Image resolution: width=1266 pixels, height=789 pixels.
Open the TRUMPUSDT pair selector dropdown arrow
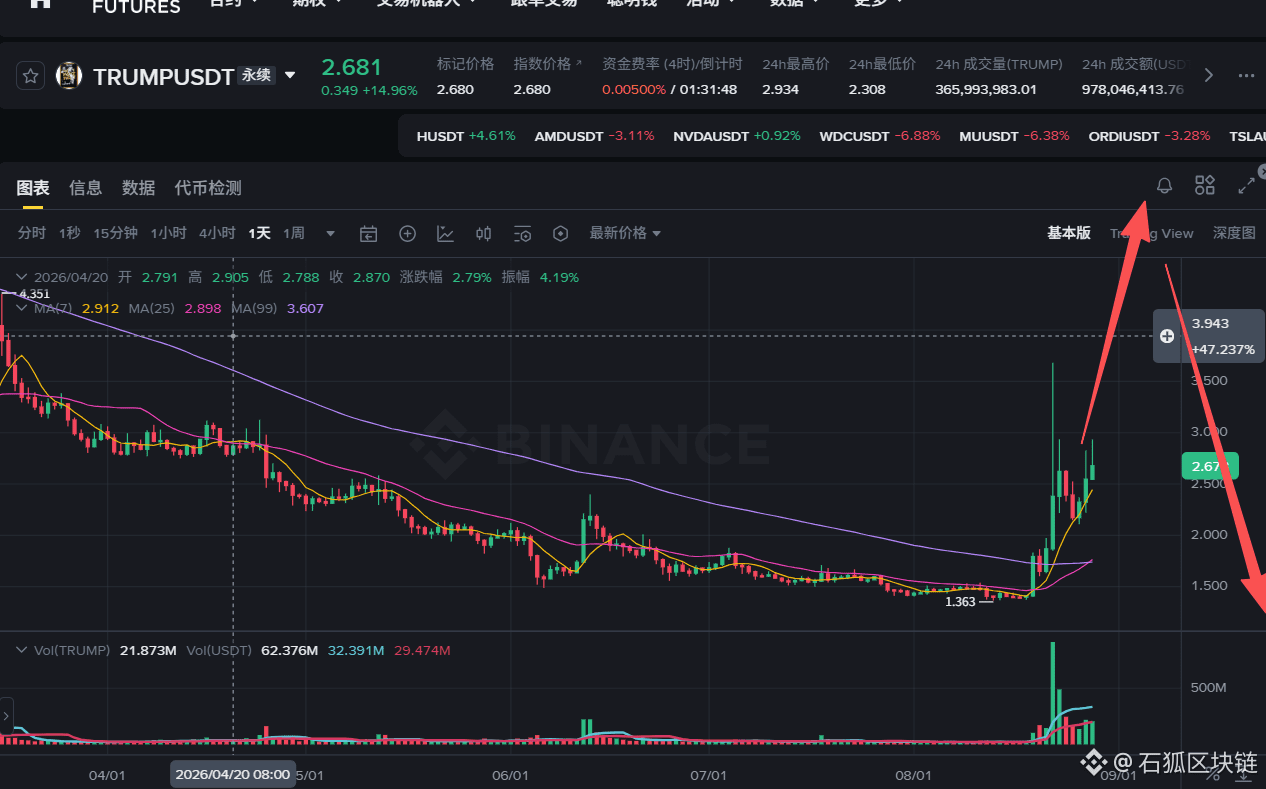point(290,76)
